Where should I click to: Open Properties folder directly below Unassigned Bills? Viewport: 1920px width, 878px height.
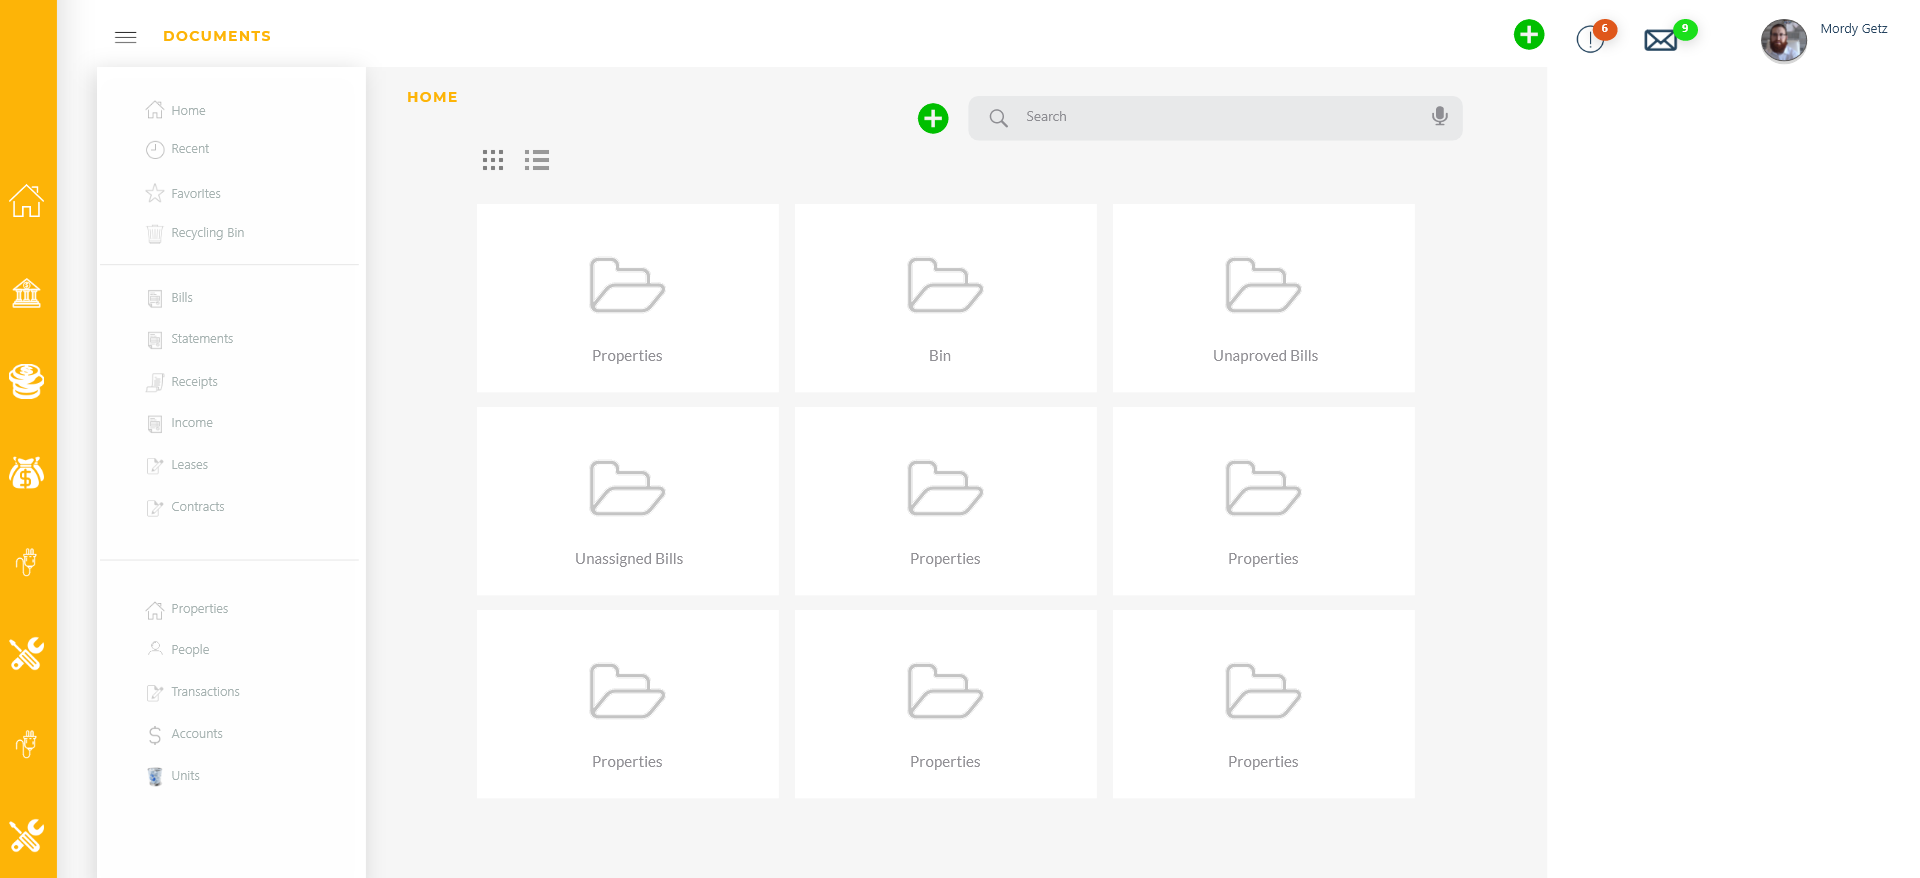628,704
